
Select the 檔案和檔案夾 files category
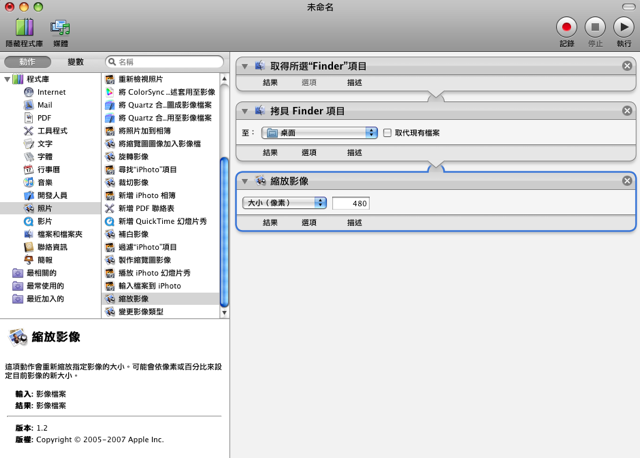(x=53, y=234)
